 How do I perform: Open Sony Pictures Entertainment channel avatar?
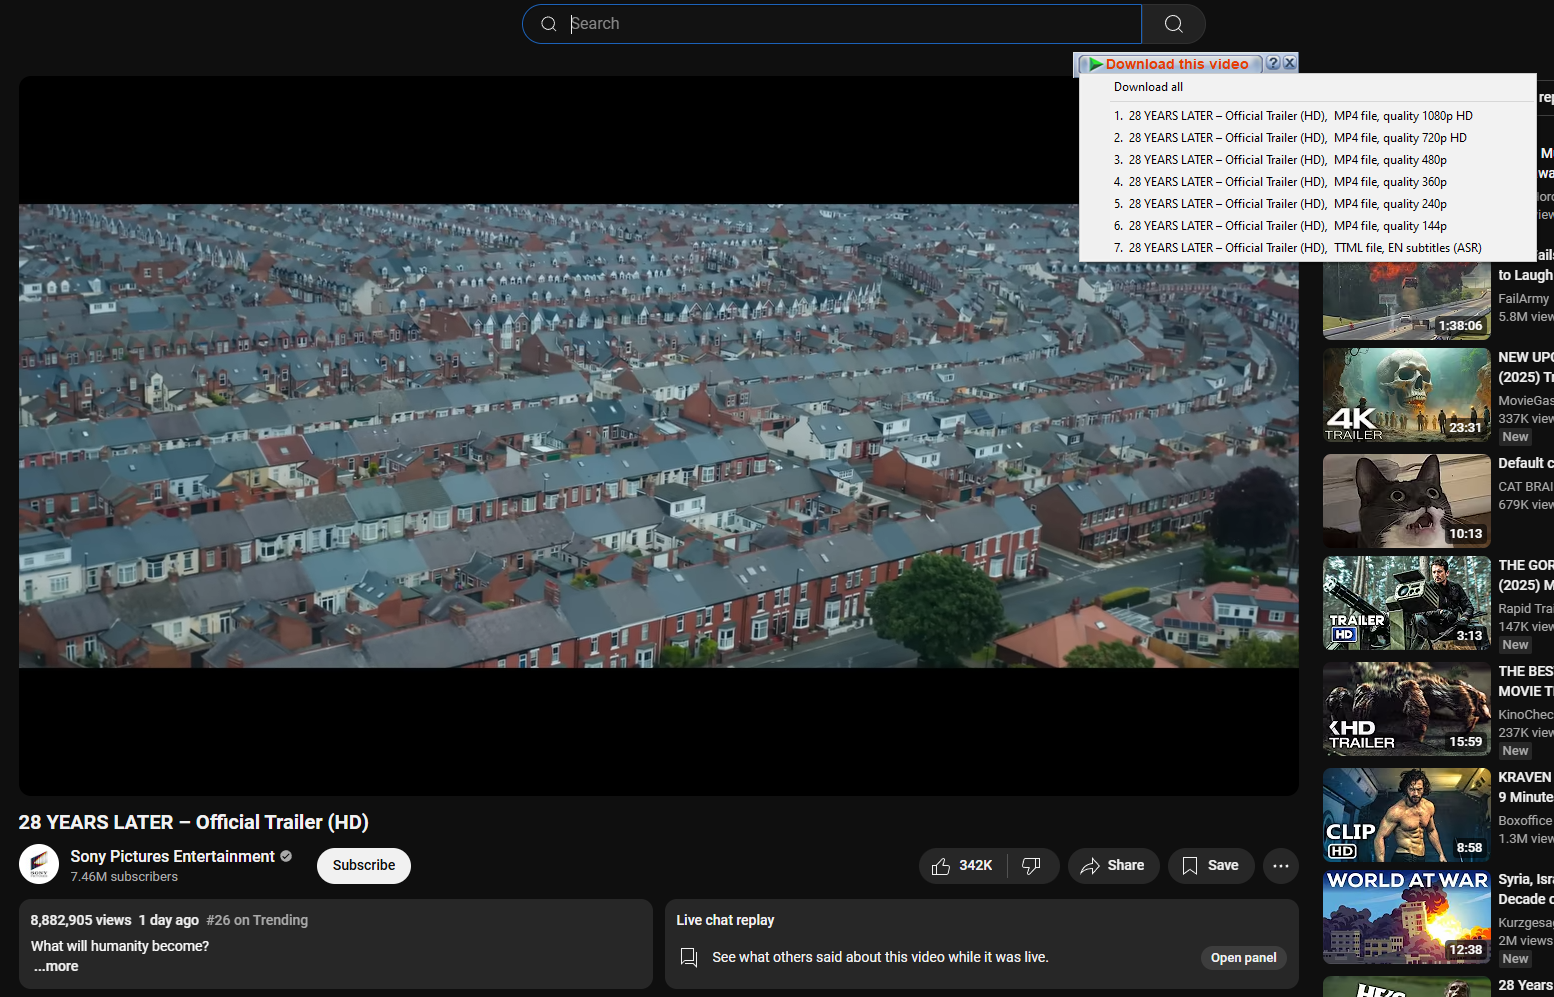(x=39, y=865)
